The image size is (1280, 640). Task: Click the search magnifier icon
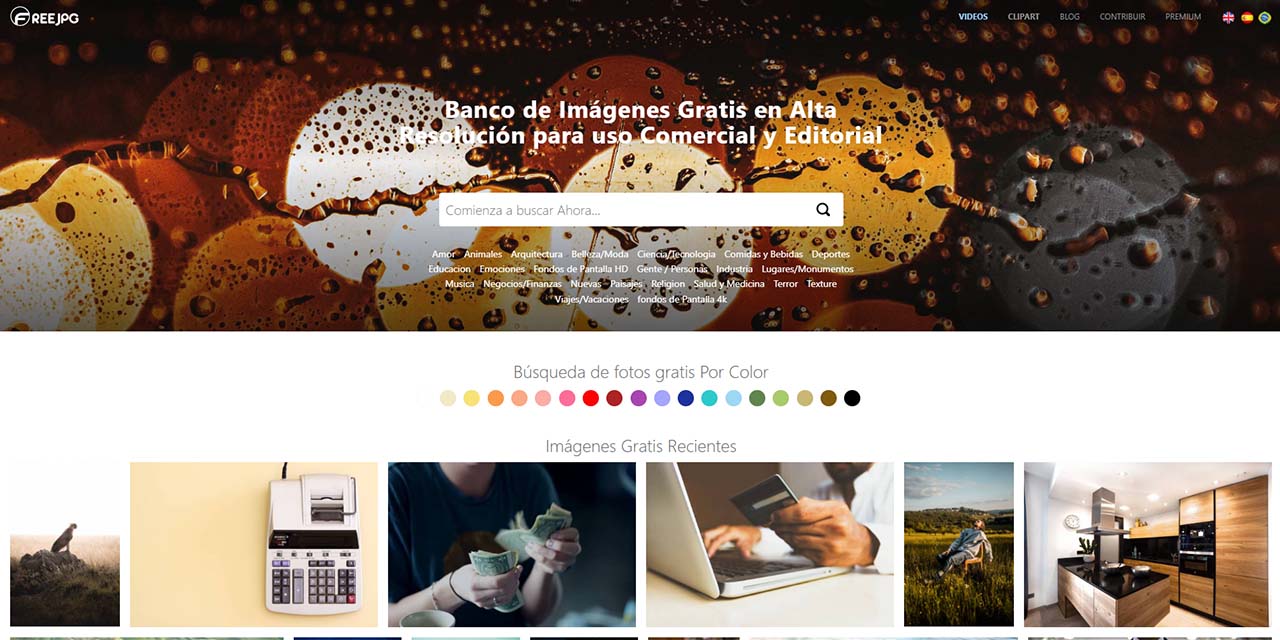823,210
